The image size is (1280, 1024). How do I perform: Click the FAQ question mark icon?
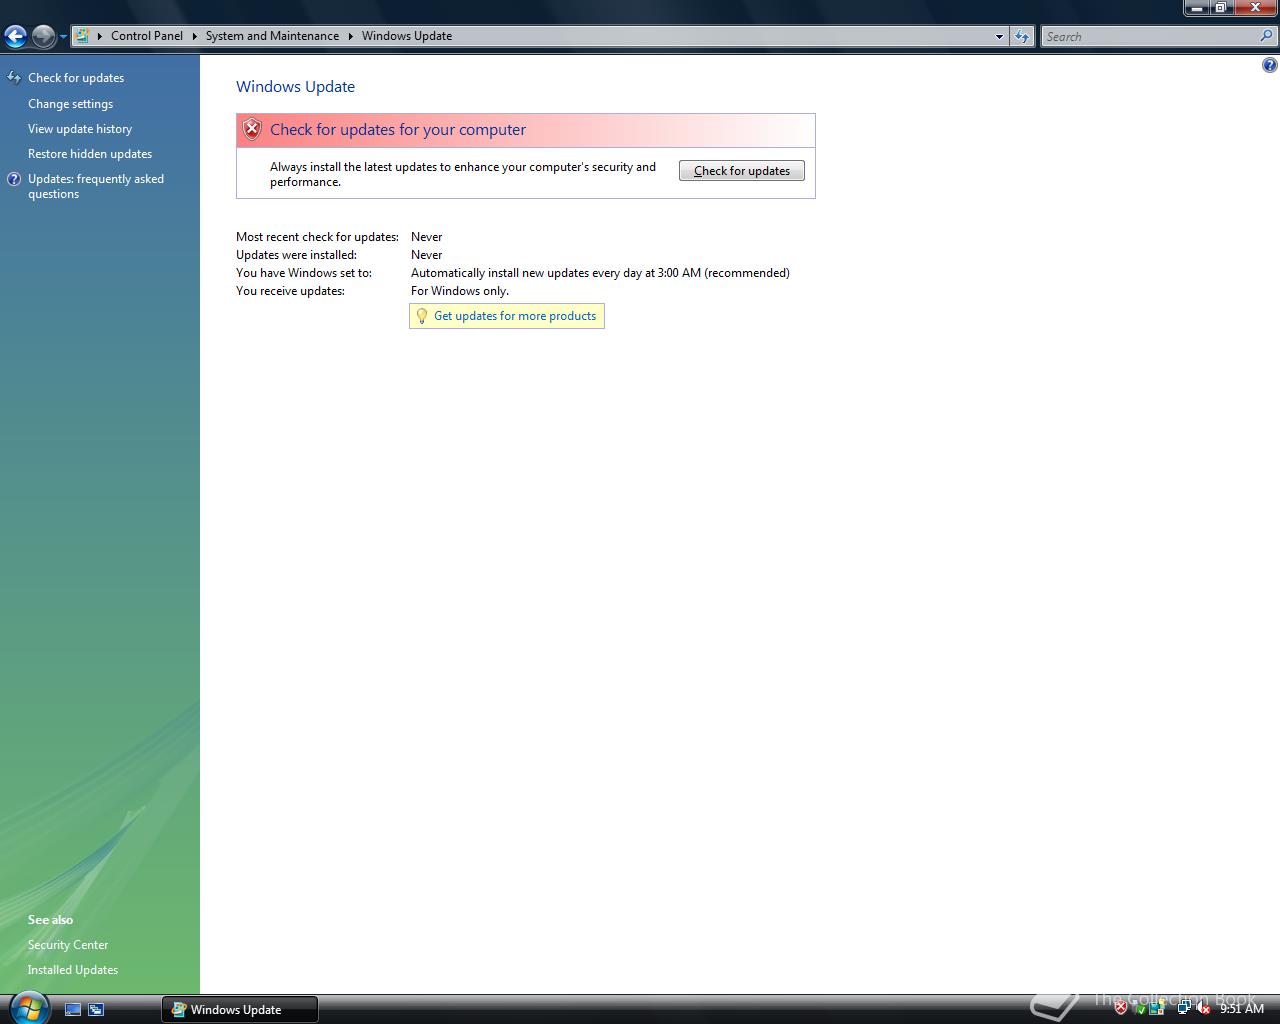point(14,179)
